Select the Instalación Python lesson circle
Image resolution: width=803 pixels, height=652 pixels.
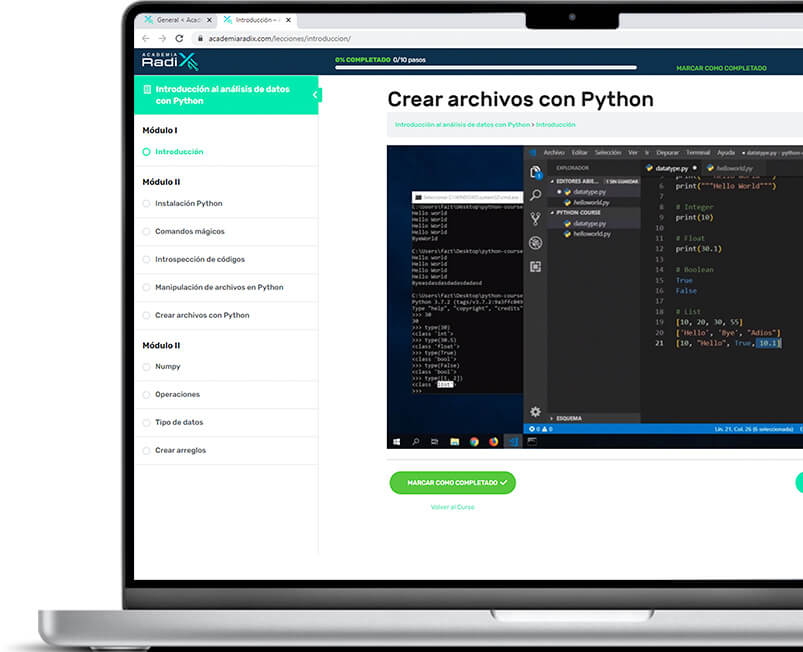pyautogui.click(x=147, y=204)
